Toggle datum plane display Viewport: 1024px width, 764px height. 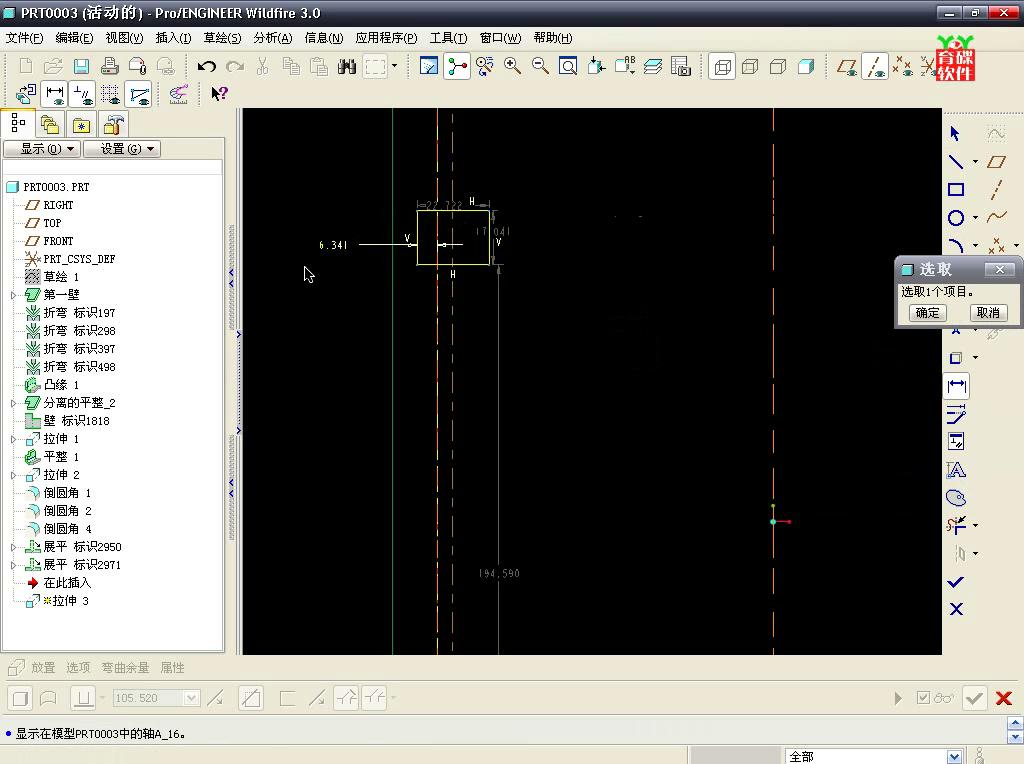(847, 66)
